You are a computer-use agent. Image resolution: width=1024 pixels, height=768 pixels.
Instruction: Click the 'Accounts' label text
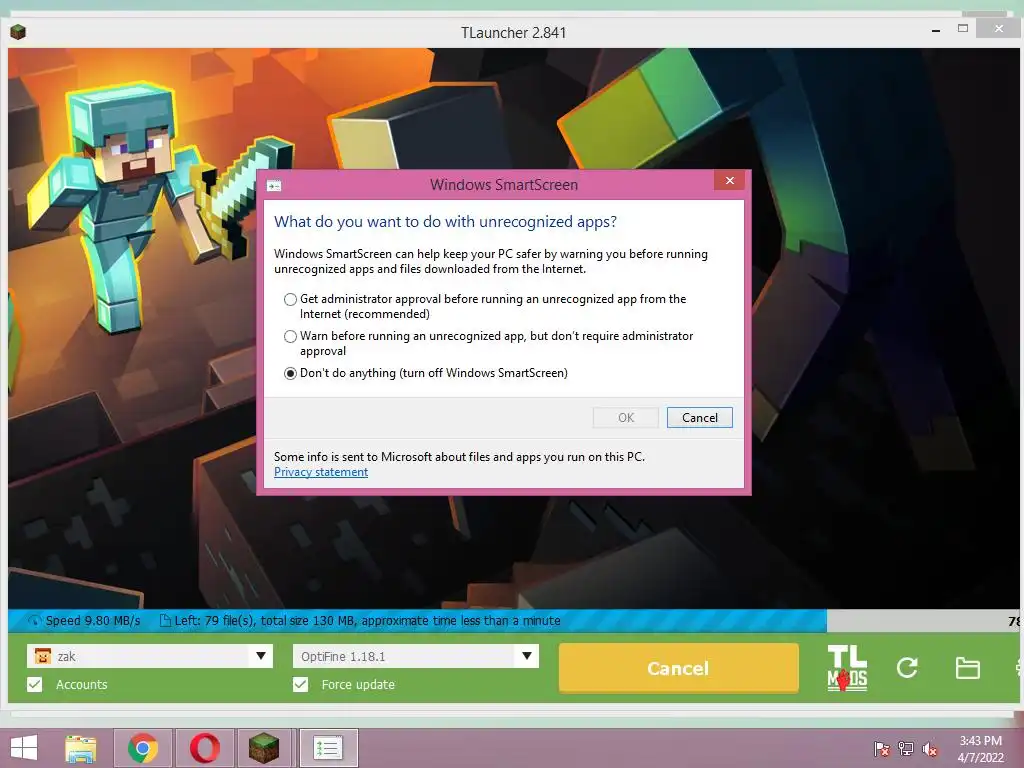pos(82,684)
